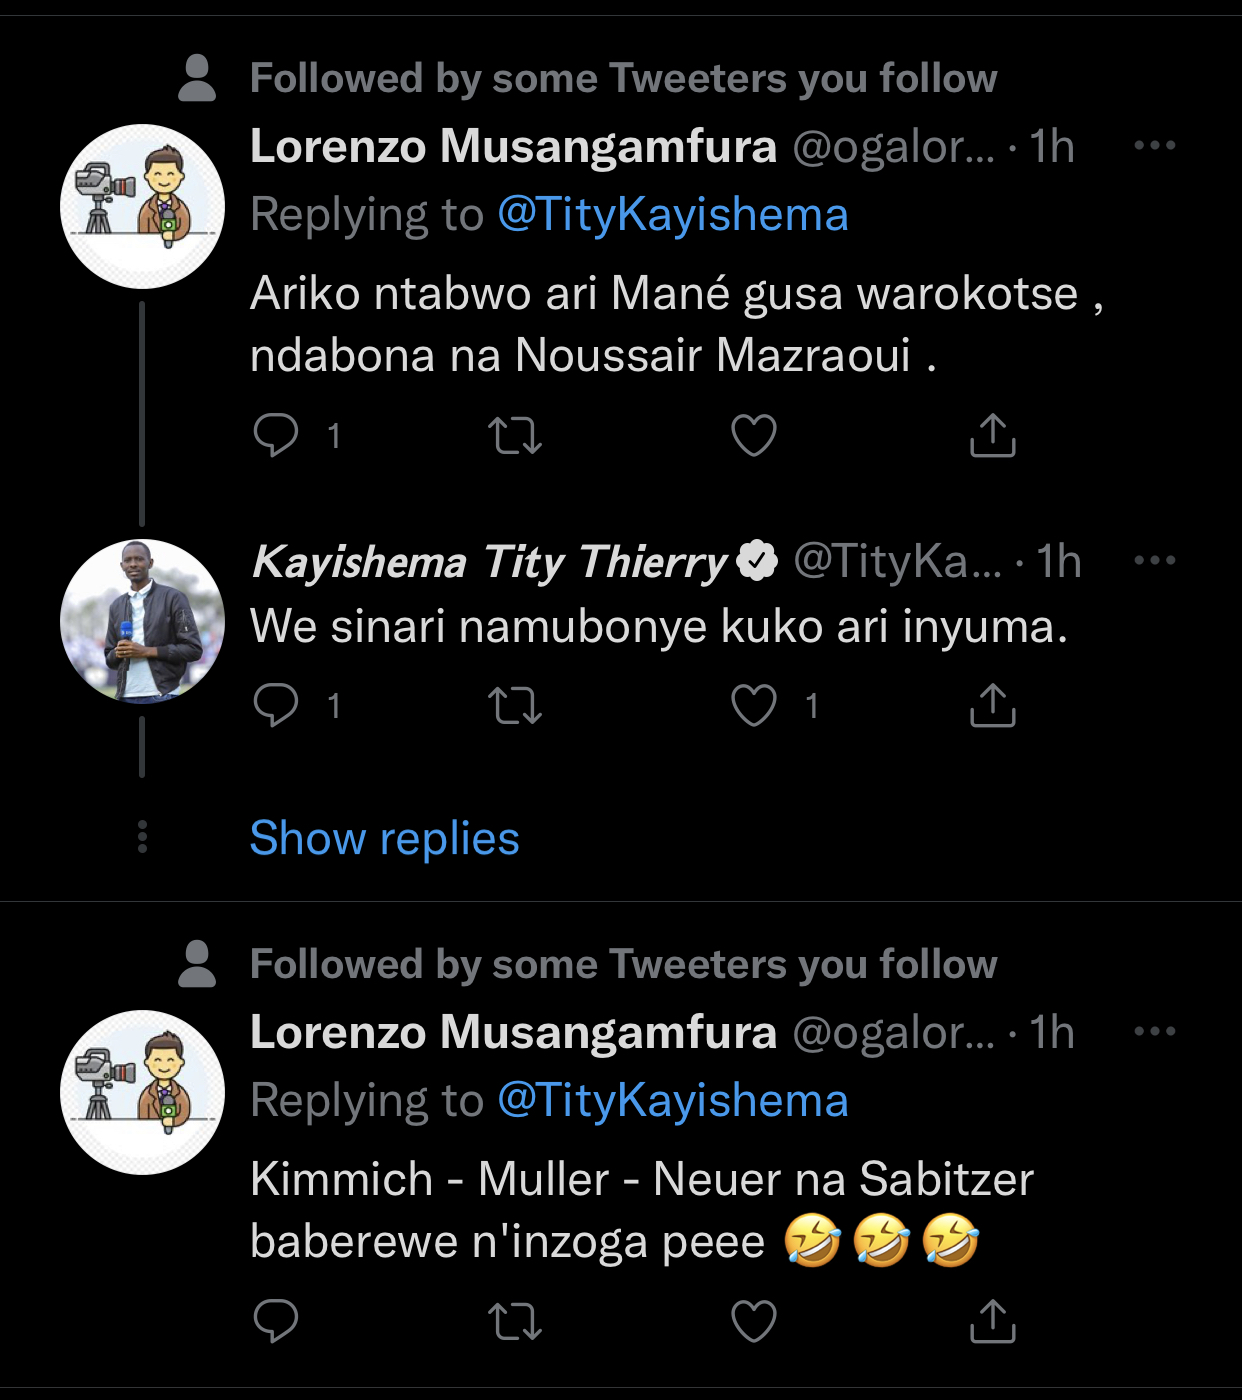
Task: Retweet the Kimmich - Muller - Neuer tweet
Action: pyautogui.click(x=515, y=1321)
